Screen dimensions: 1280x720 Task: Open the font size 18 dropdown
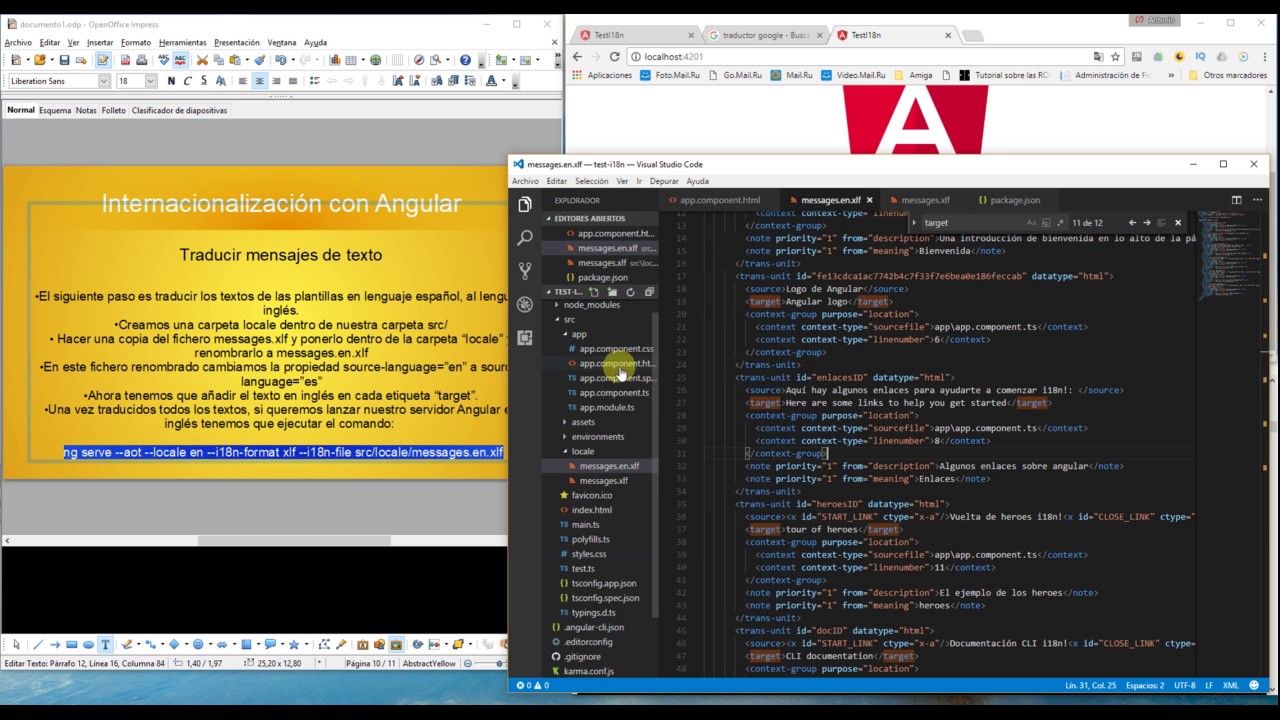click(x=150, y=81)
